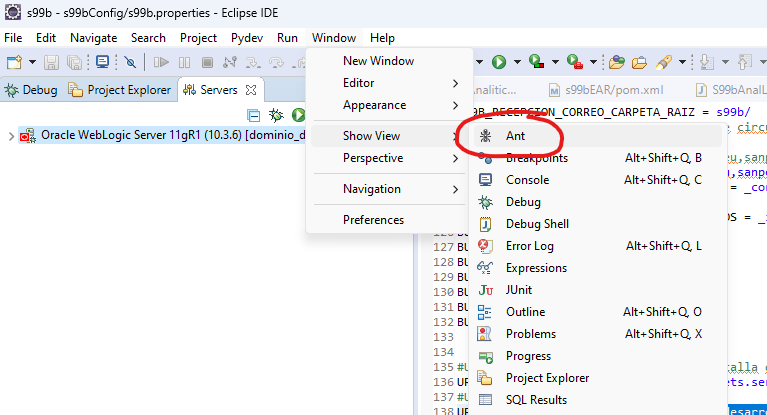
Task: Expand the Perspective submenu
Action: click(x=389, y=158)
